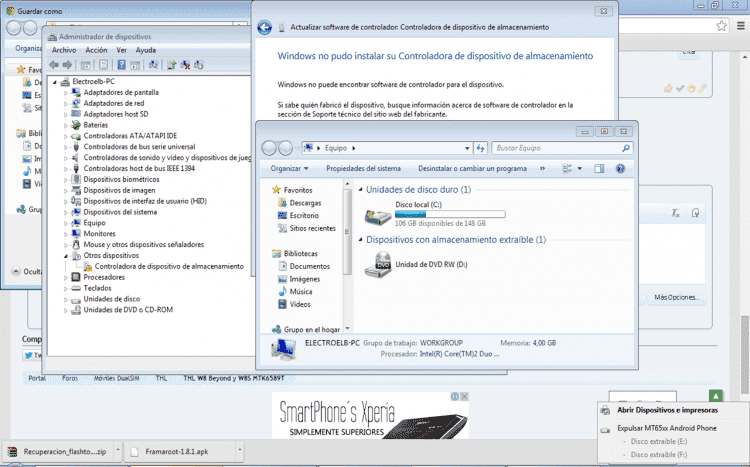This screenshot has height=467, width=750.
Task: Click browser hamburger menu icon
Action: coord(740,26)
